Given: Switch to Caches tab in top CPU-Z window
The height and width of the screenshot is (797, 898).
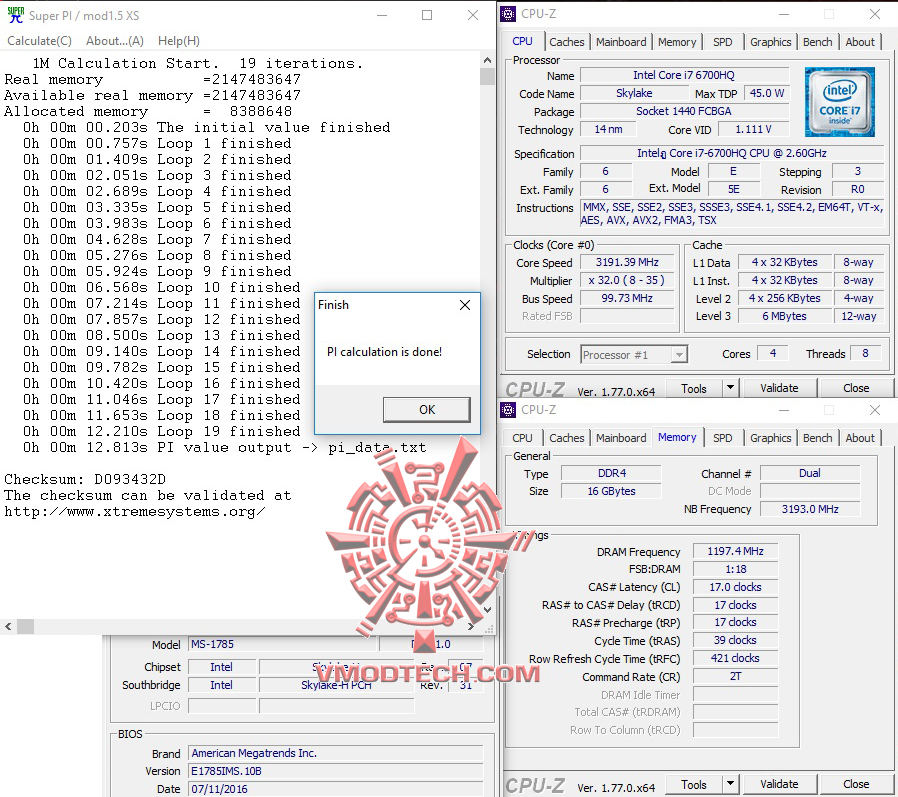Looking at the screenshot, I should pos(566,42).
